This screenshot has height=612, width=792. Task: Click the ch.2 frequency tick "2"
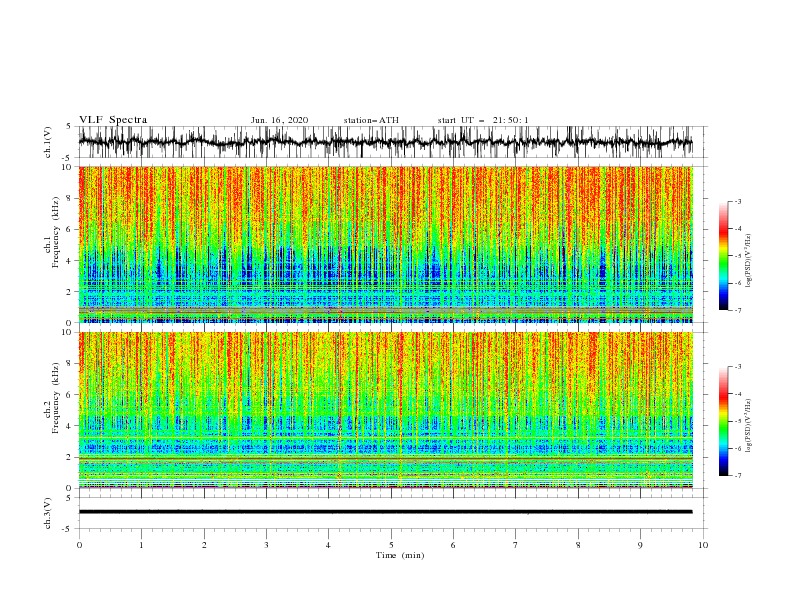70,457
